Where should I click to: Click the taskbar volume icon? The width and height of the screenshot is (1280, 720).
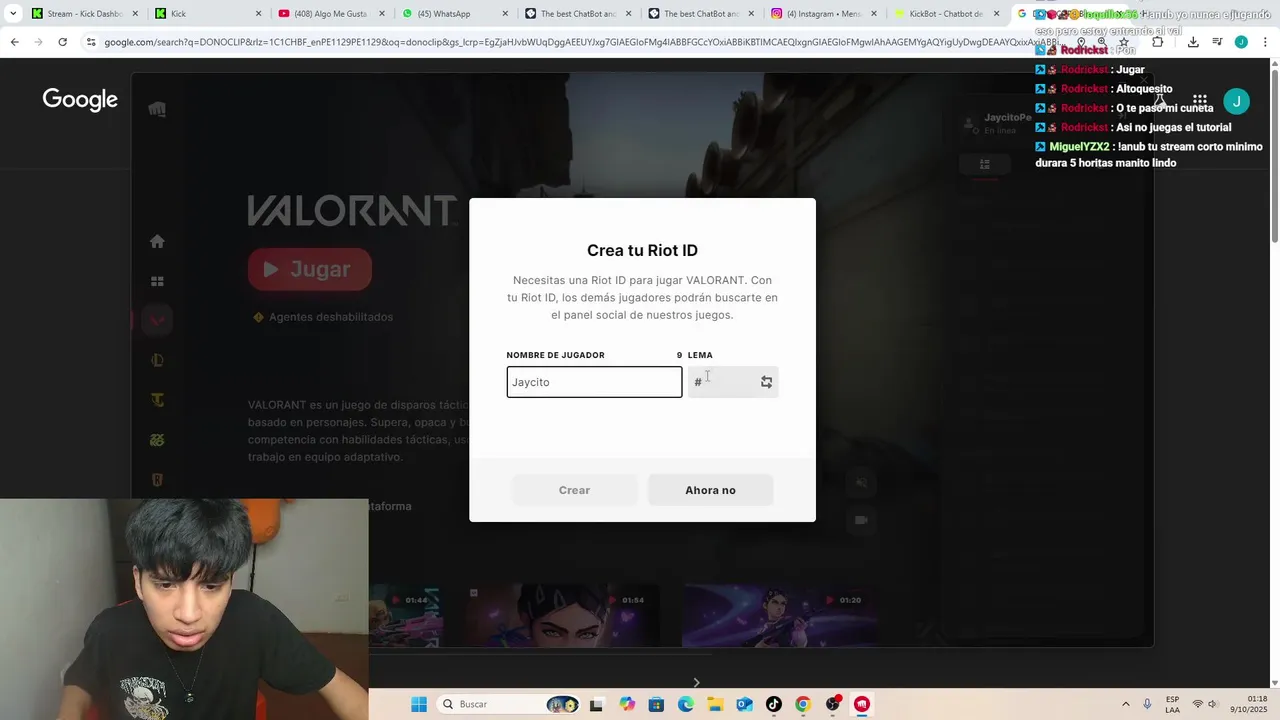1212,704
